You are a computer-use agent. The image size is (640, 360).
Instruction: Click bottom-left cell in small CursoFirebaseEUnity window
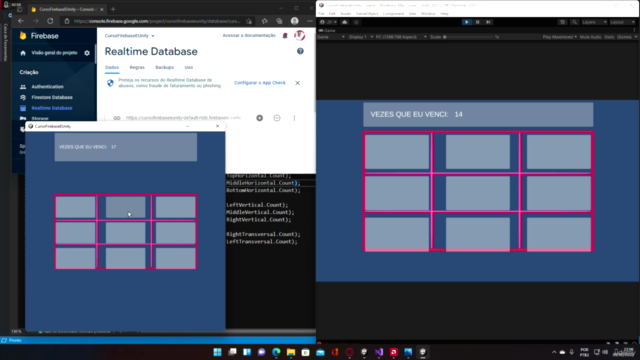[x=76, y=258]
